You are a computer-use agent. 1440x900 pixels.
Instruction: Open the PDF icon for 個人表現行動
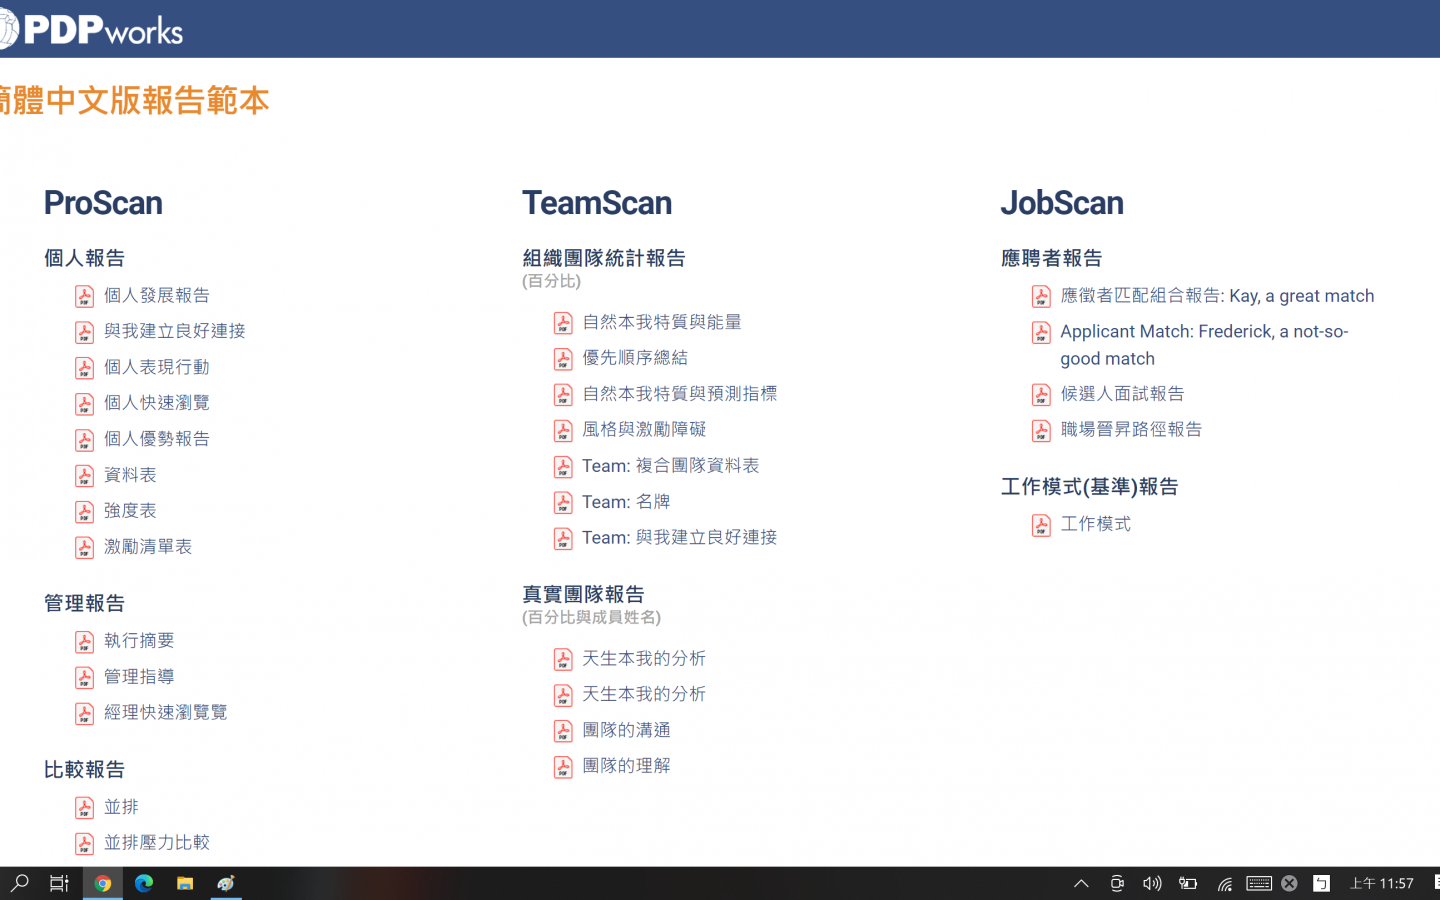click(85, 368)
